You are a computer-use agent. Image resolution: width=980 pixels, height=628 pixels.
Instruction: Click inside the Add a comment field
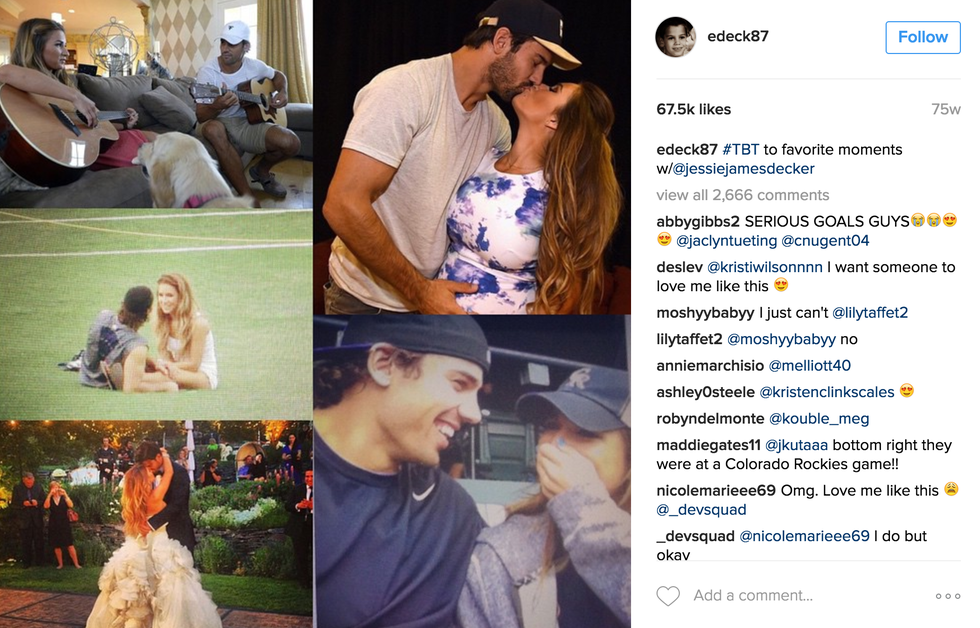(806, 596)
